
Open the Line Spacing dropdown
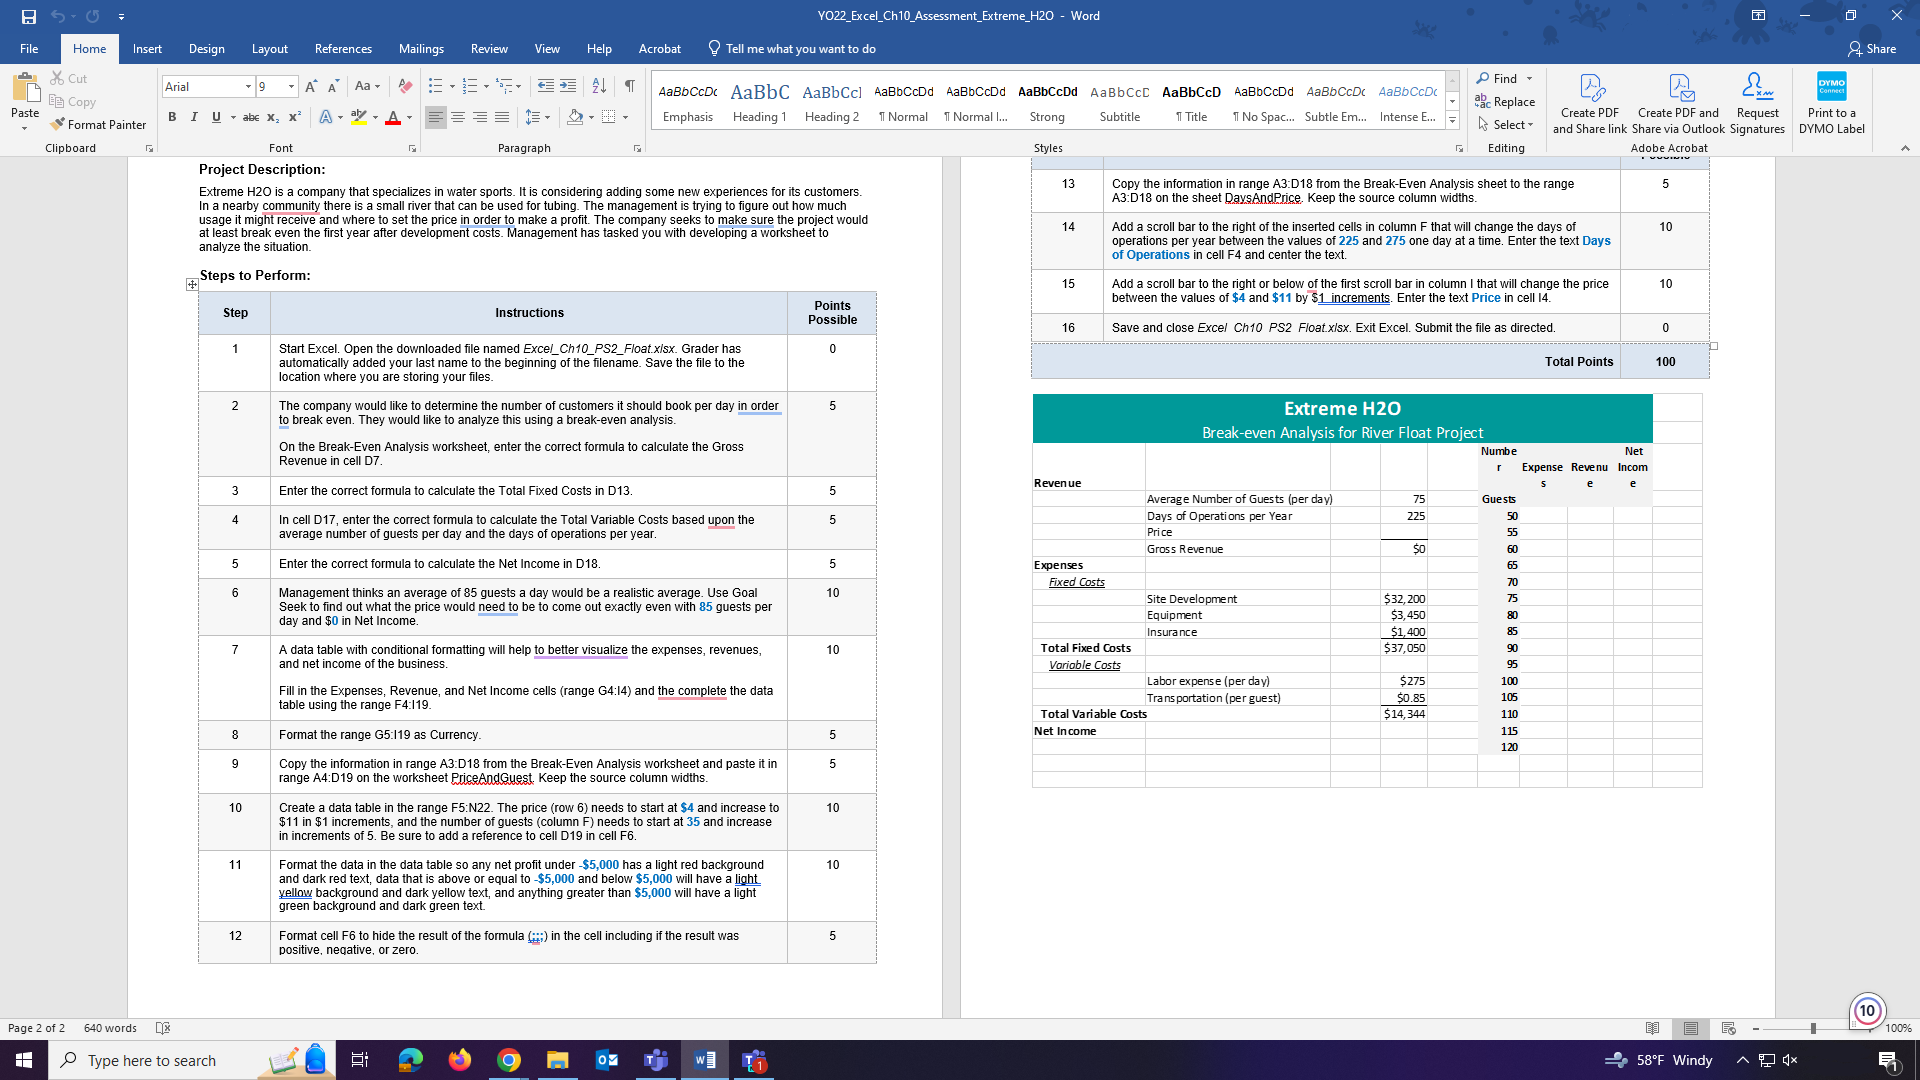(537, 117)
